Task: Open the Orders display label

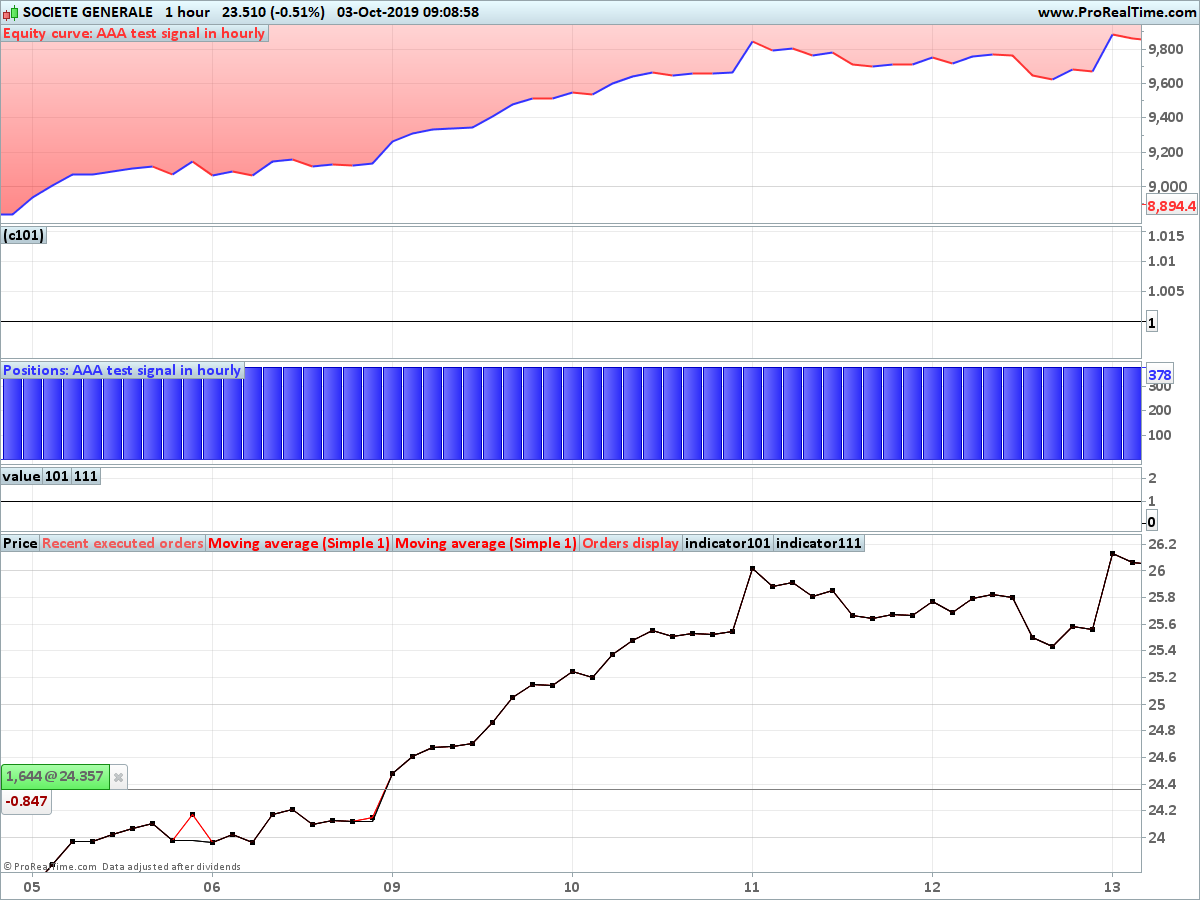Action: click(x=630, y=543)
